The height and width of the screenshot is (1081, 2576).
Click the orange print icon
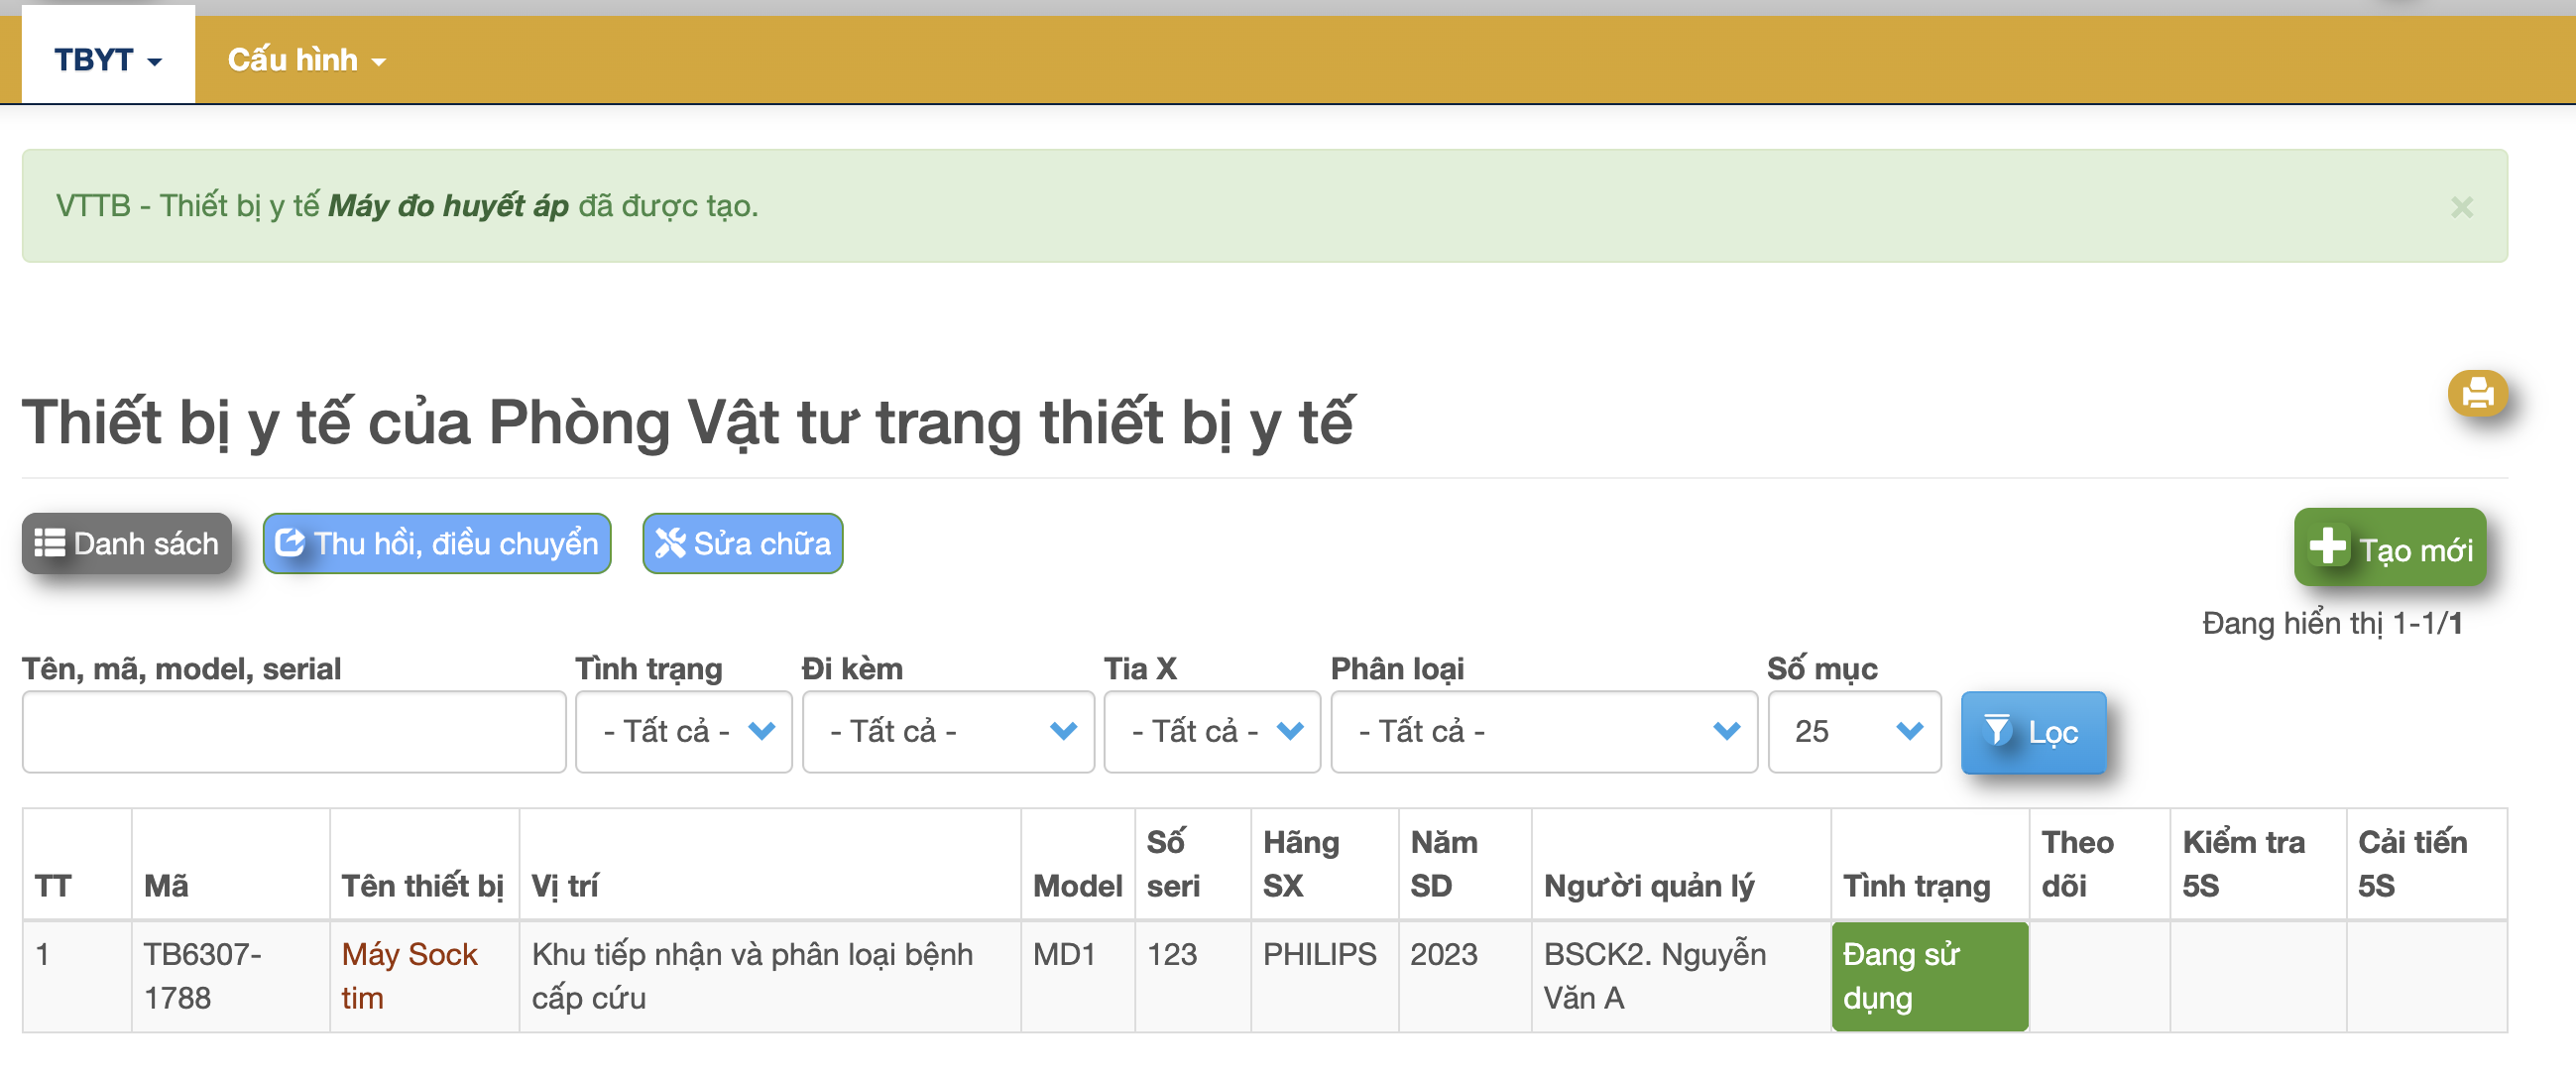pos(2477,392)
